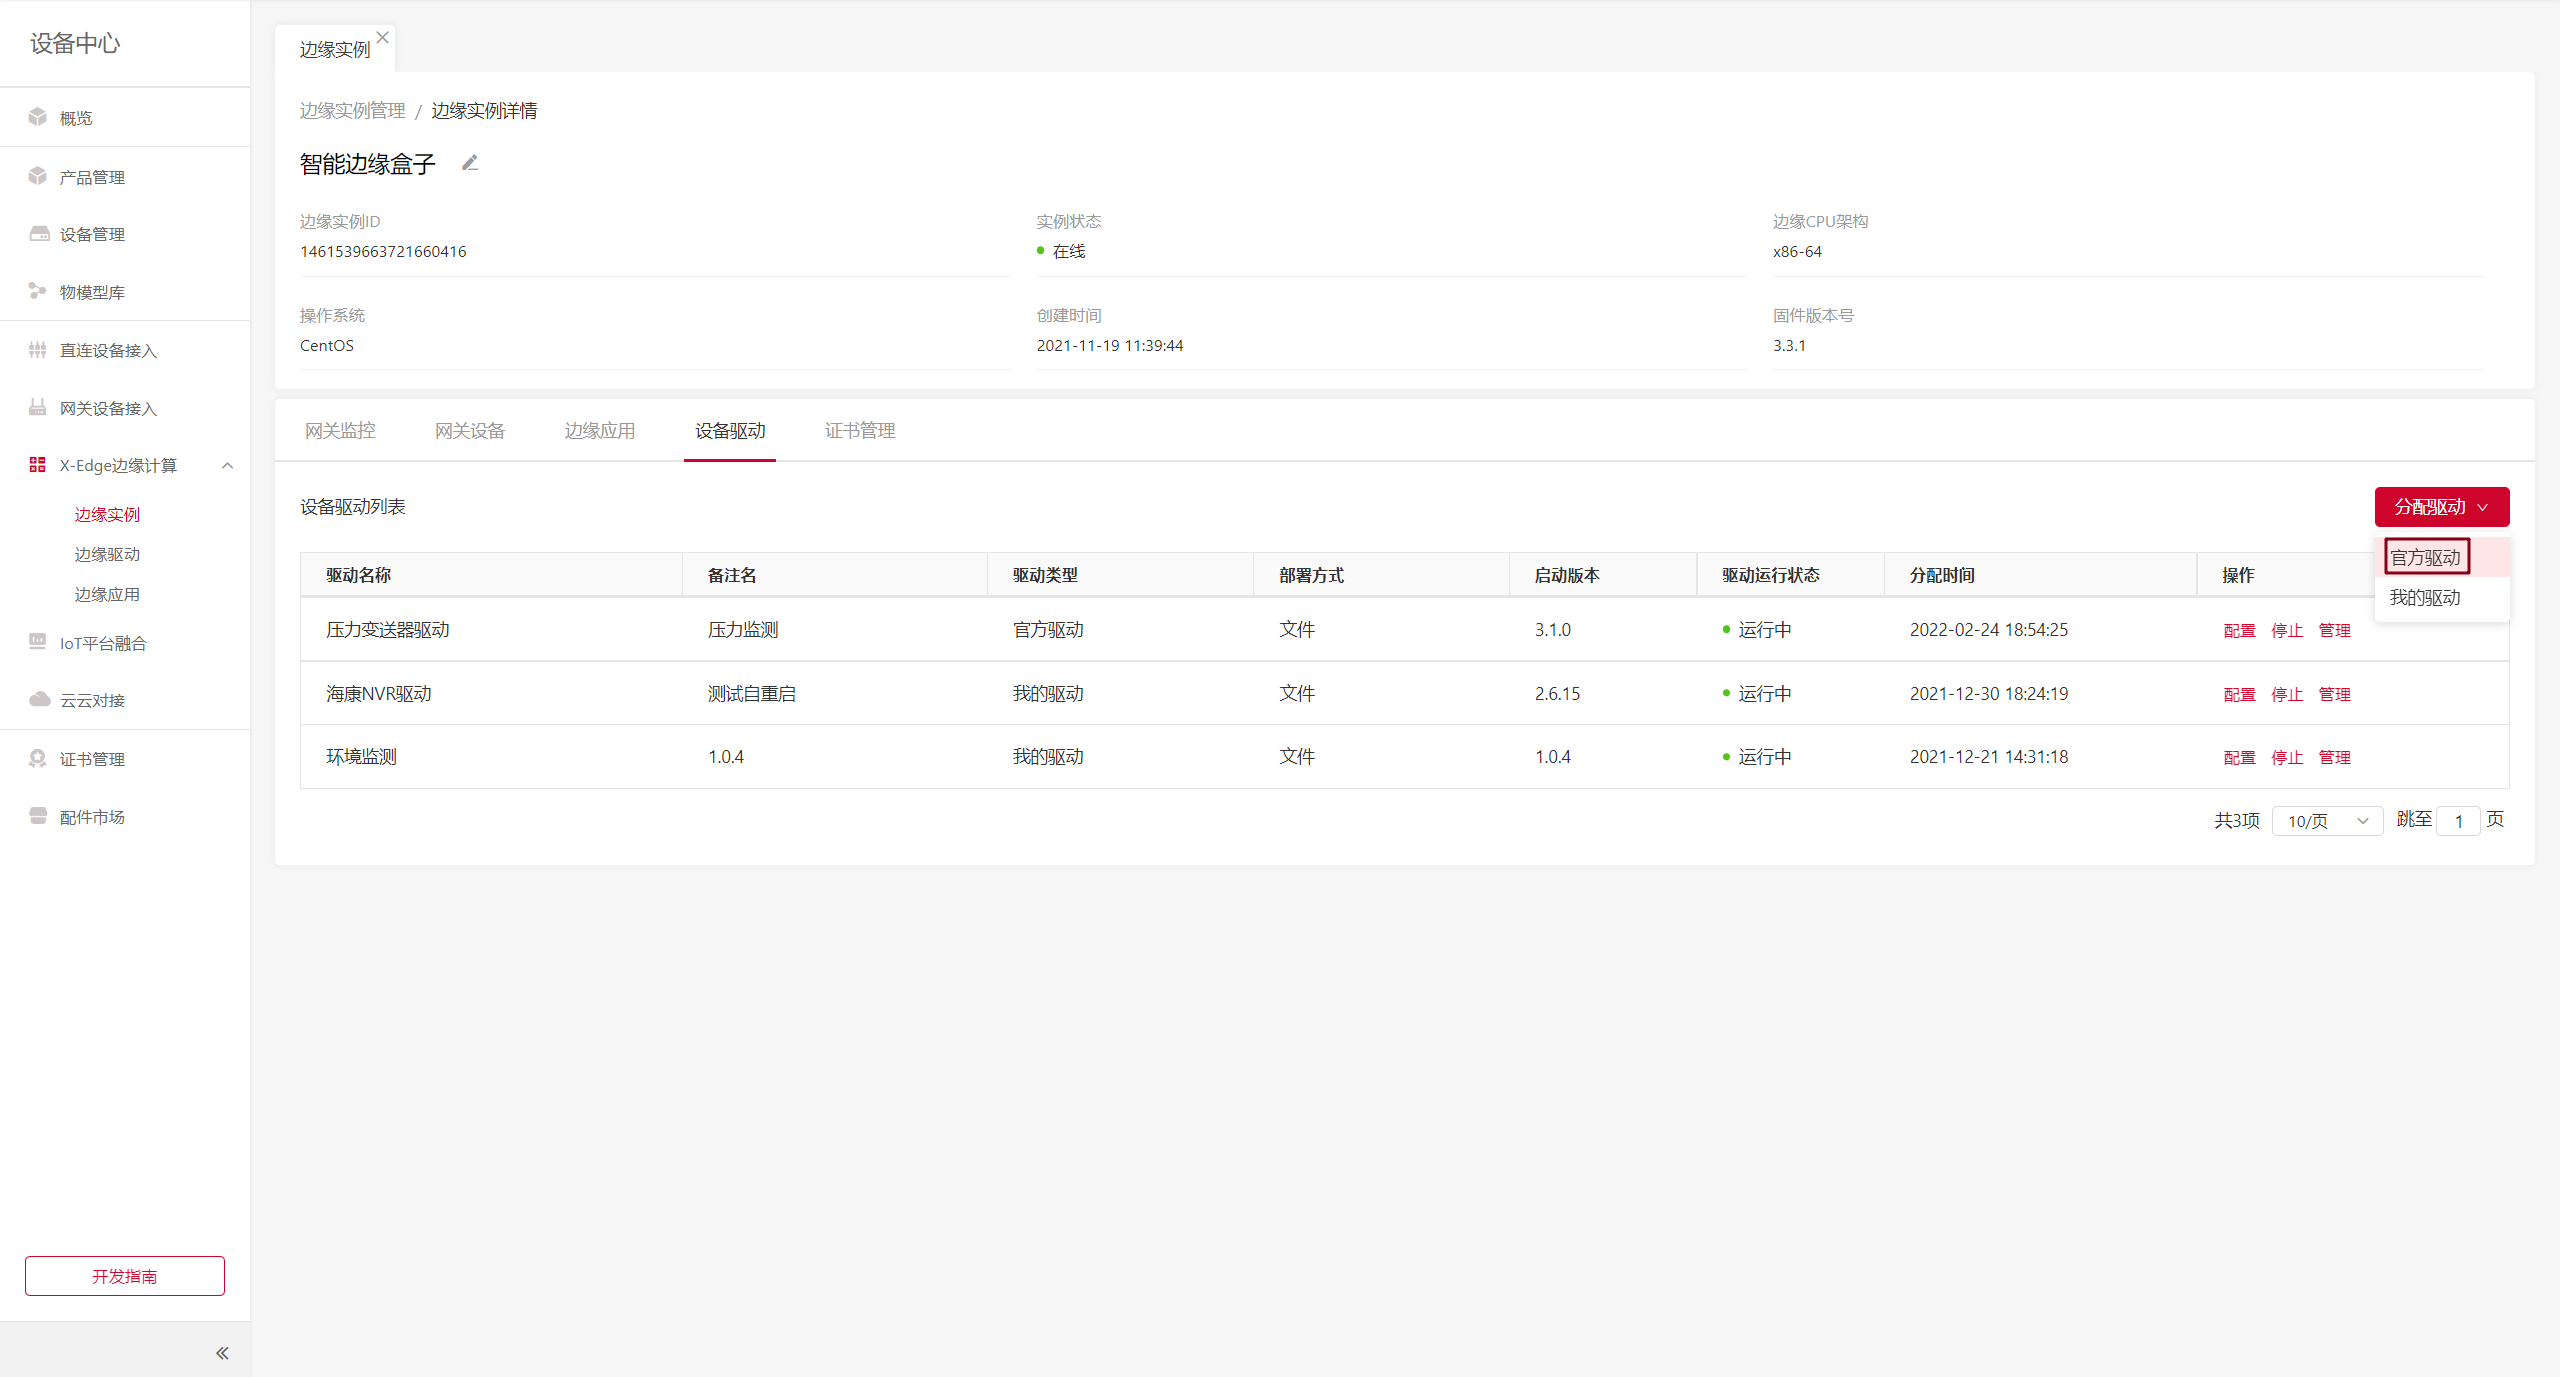Click the 跳至 page number input field
This screenshot has width=2560, height=1377.
(2458, 821)
